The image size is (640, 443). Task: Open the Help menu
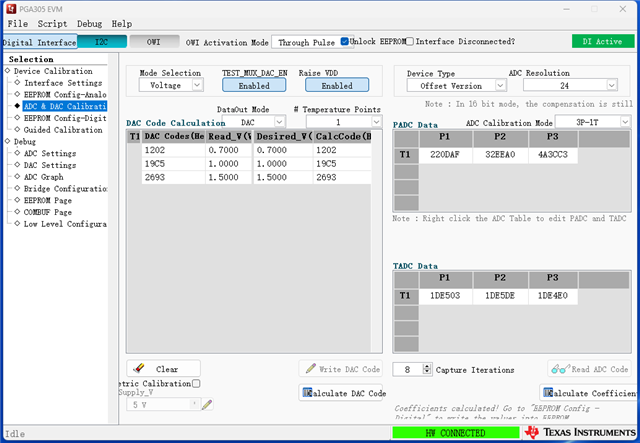[122, 24]
